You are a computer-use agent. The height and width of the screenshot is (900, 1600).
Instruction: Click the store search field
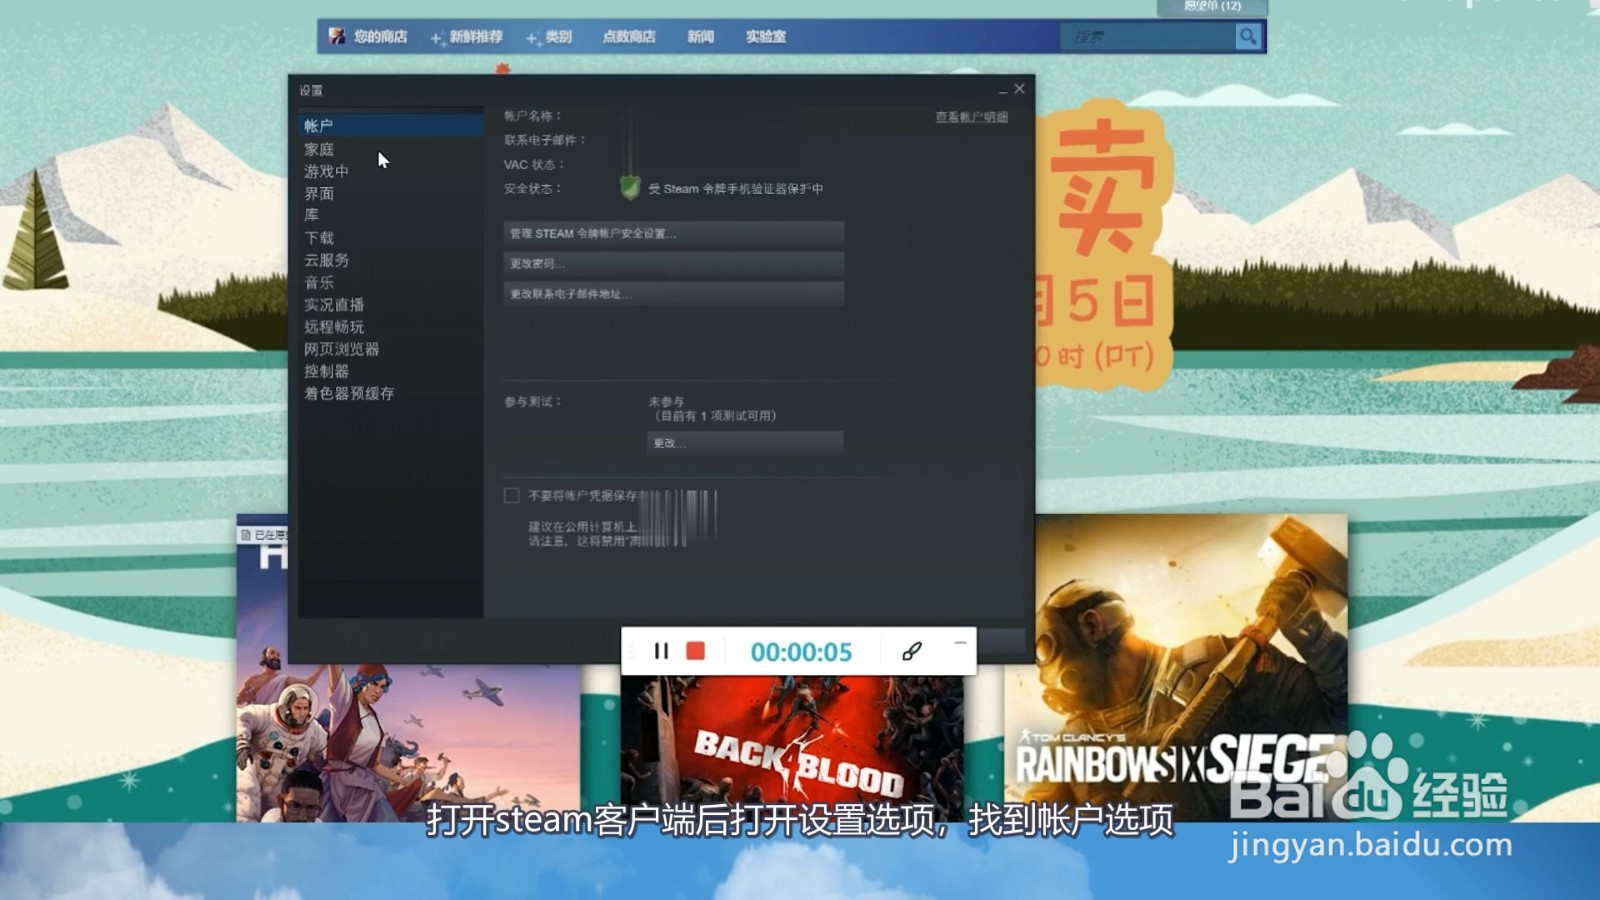(1147, 37)
